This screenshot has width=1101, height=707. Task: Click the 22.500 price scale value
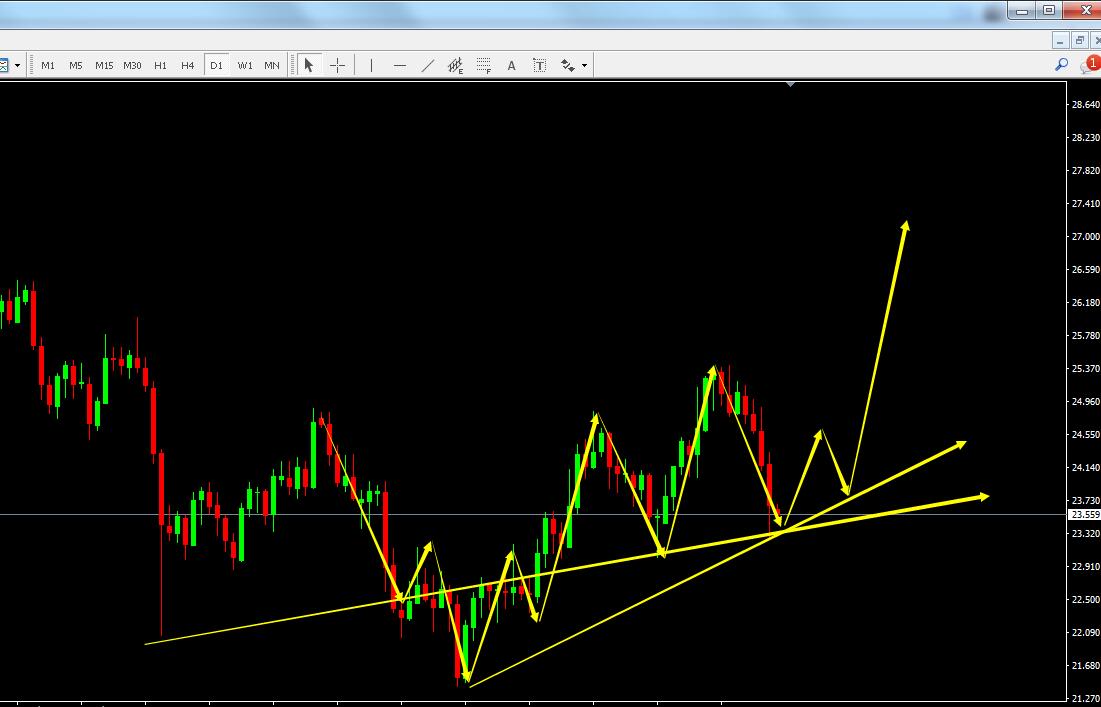pos(1086,600)
